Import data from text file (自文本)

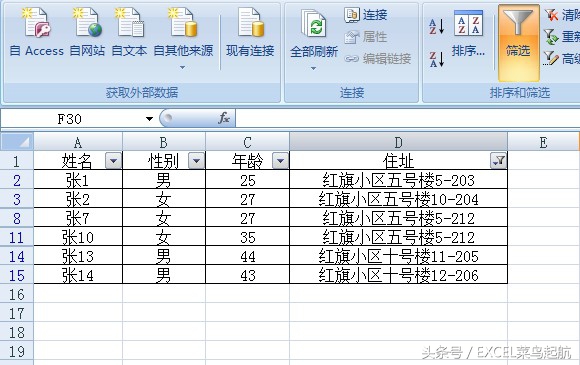pos(129,33)
